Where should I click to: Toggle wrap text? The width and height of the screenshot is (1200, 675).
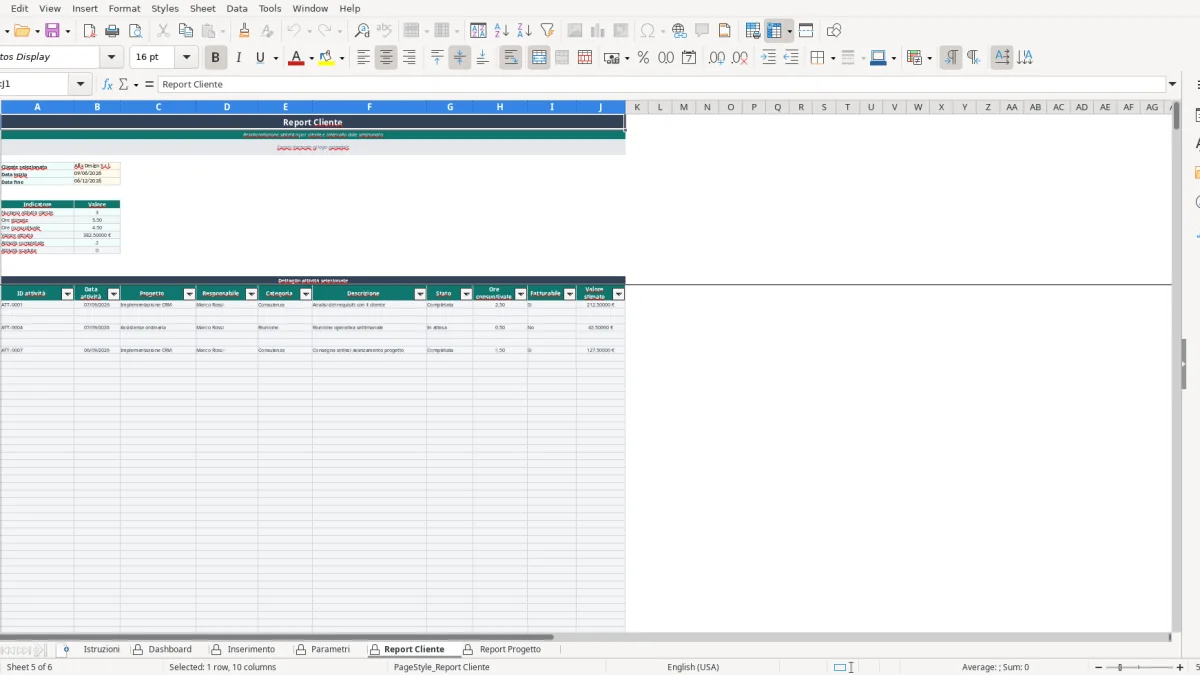[x=511, y=58]
